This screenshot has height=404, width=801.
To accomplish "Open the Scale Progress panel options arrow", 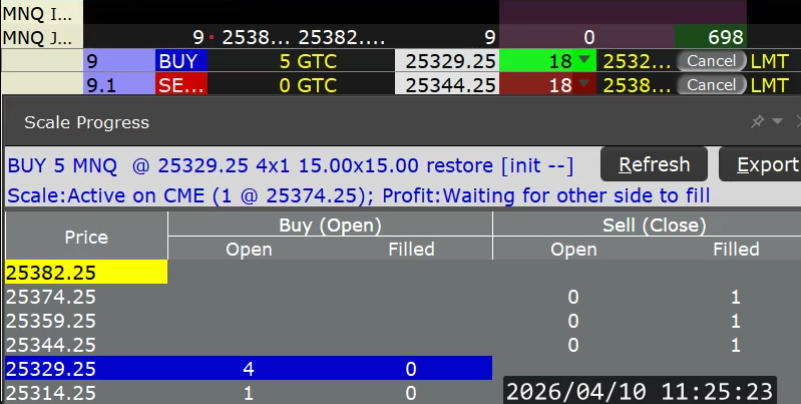I will (776, 122).
